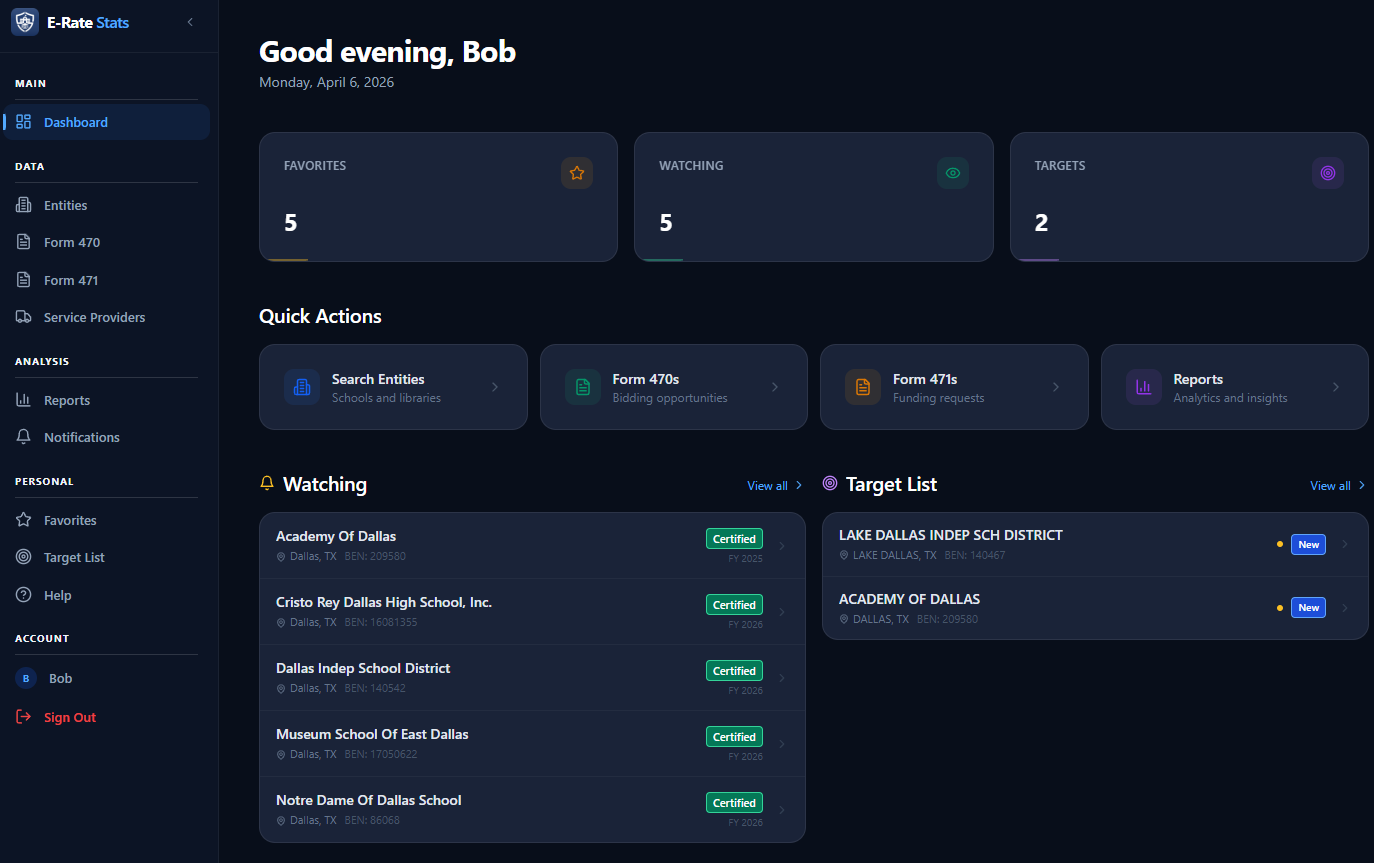Open the Favorites page from the Personal menu
This screenshot has width=1374, height=863.
pyautogui.click(x=67, y=520)
